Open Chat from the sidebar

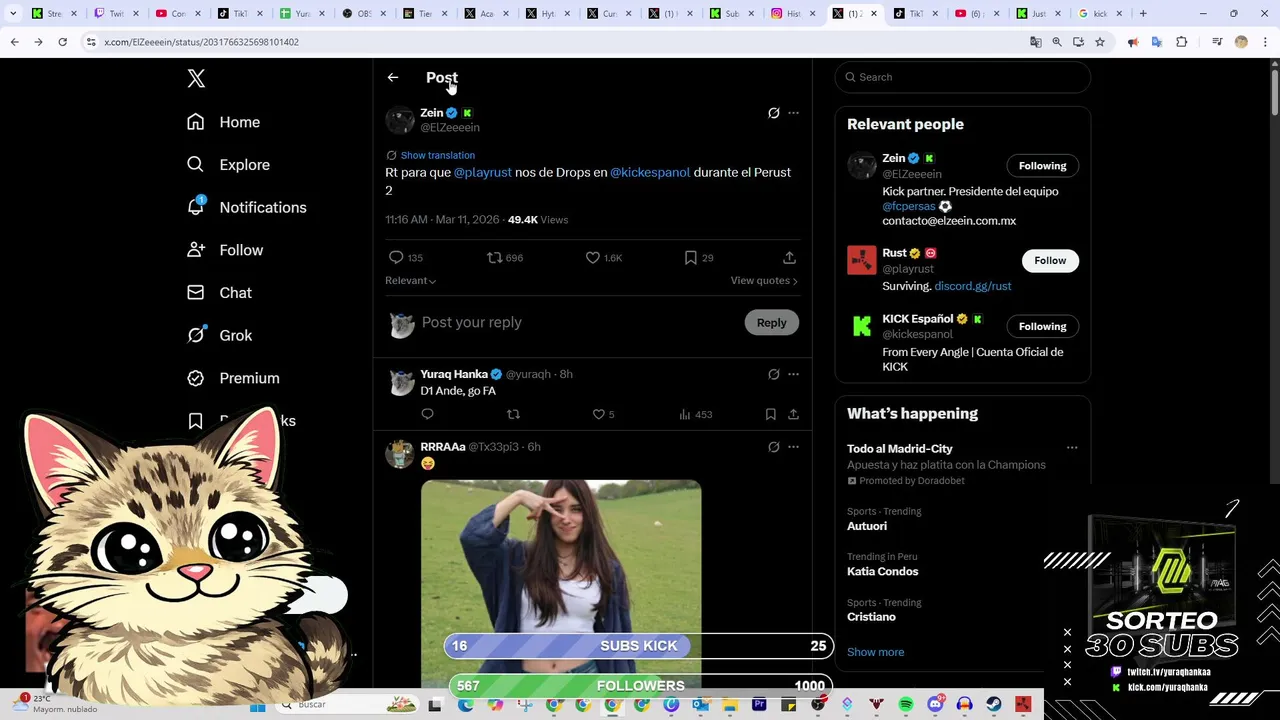coord(219,293)
